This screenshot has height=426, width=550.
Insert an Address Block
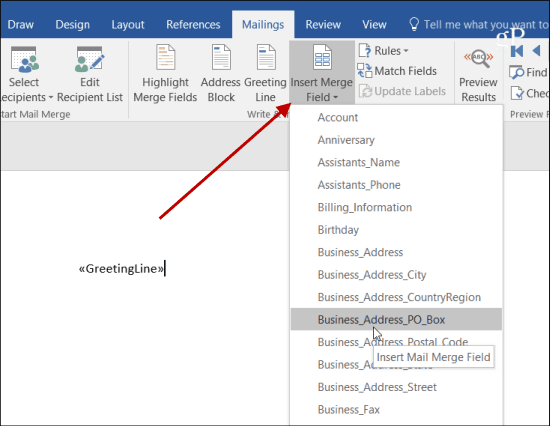click(221, 74)
